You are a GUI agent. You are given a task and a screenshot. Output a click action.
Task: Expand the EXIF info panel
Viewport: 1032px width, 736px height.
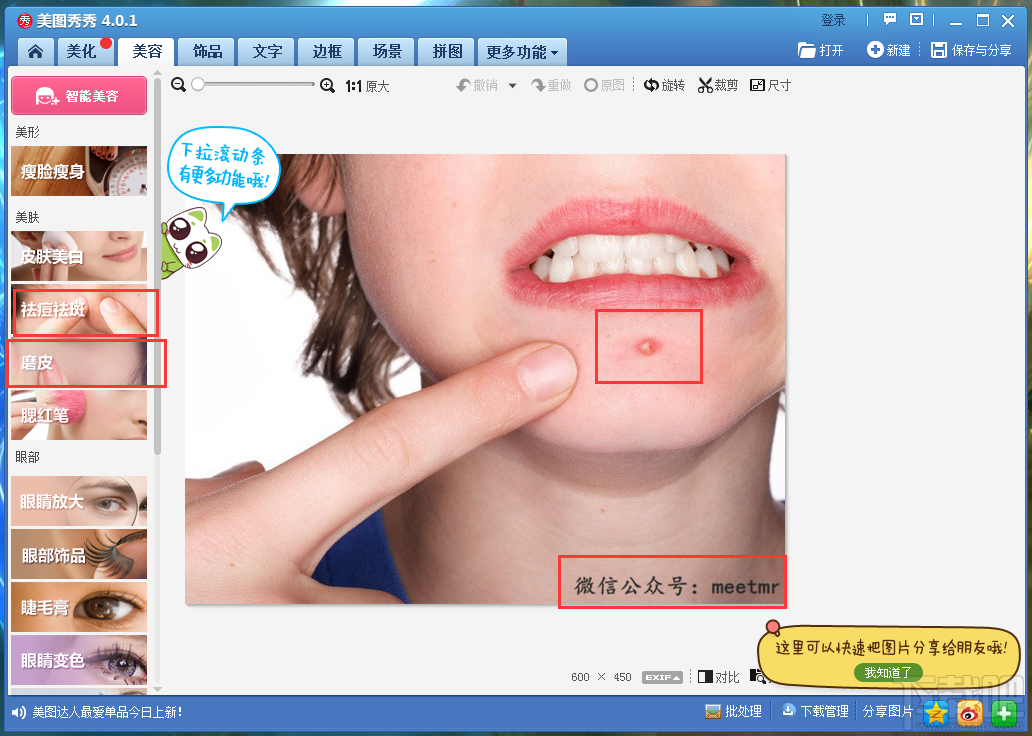(662, 677)
